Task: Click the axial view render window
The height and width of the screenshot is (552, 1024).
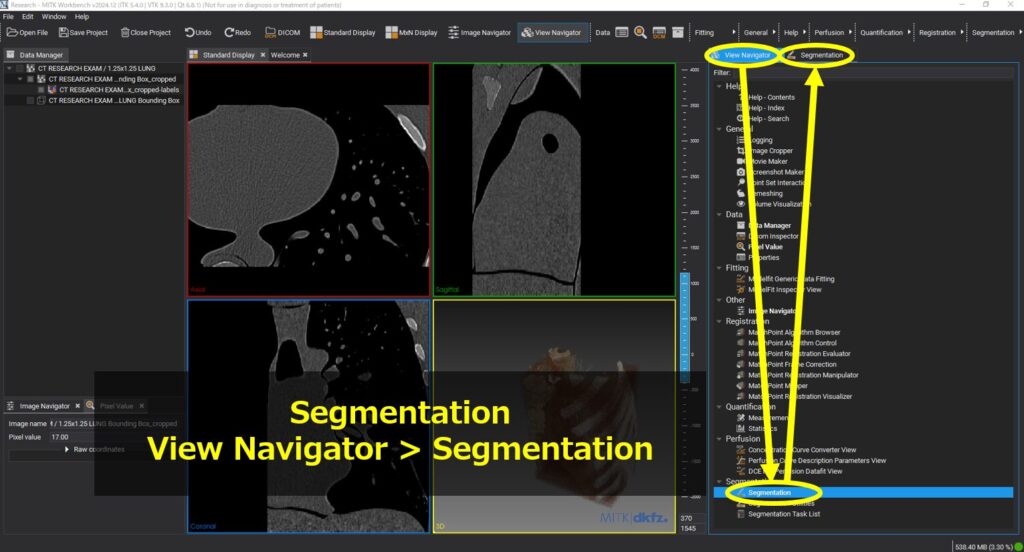Action: [x=308, y=179]
